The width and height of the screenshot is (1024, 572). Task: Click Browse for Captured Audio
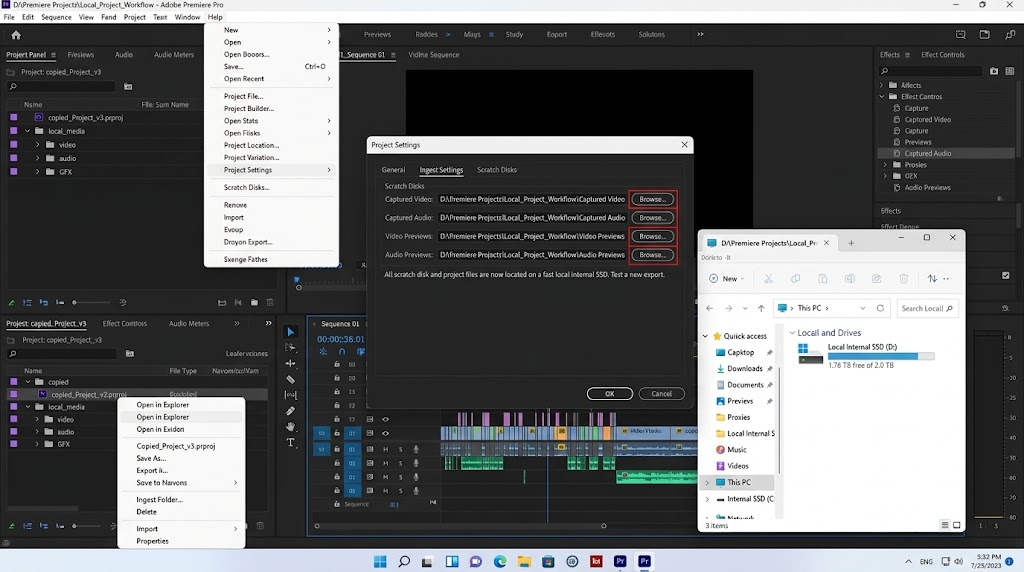click(x=652, y=218)
